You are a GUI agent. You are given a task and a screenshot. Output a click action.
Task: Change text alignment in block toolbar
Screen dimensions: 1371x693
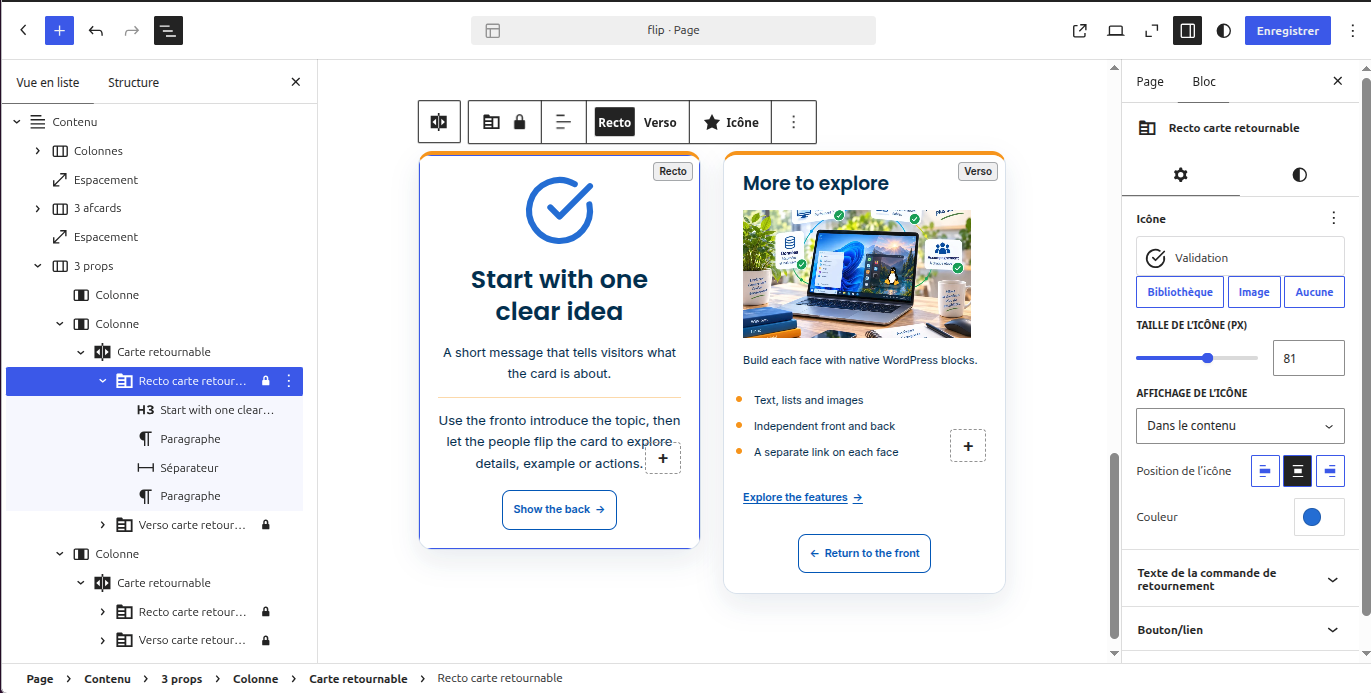[564, 122]
